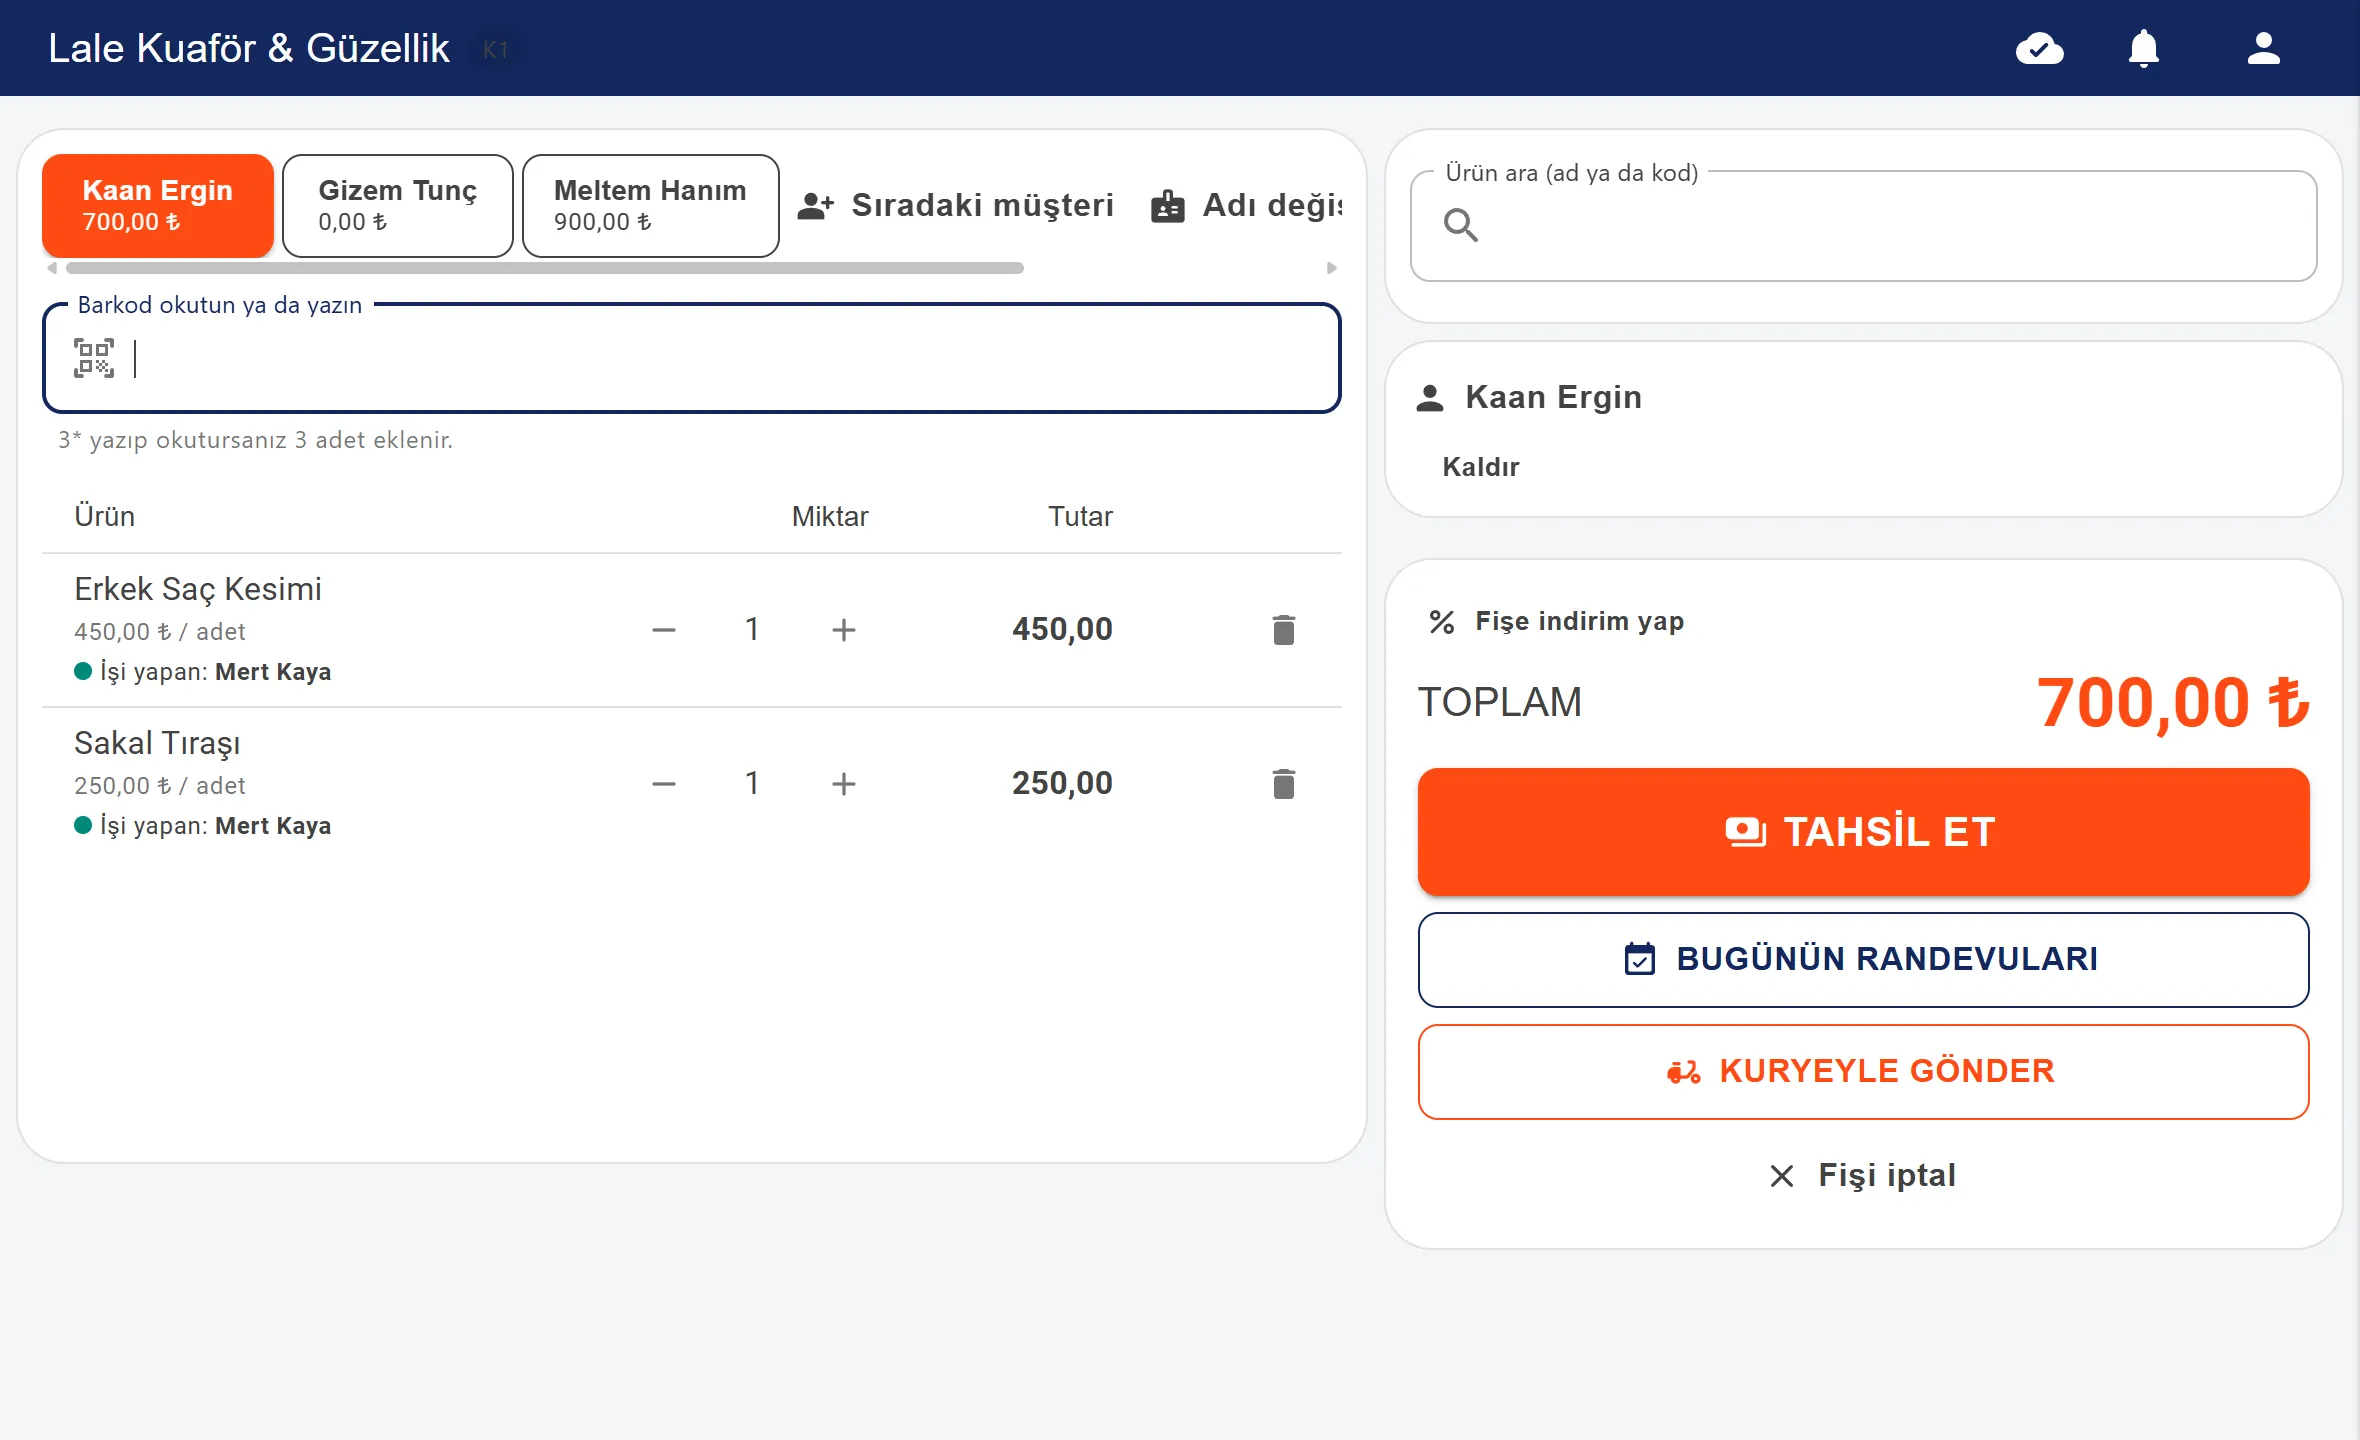Image resolution: width=2360 pixels, height=1440 pixels.
Task: Switch to the Gizem Tunç receipt tab
Action: point(398,205)
